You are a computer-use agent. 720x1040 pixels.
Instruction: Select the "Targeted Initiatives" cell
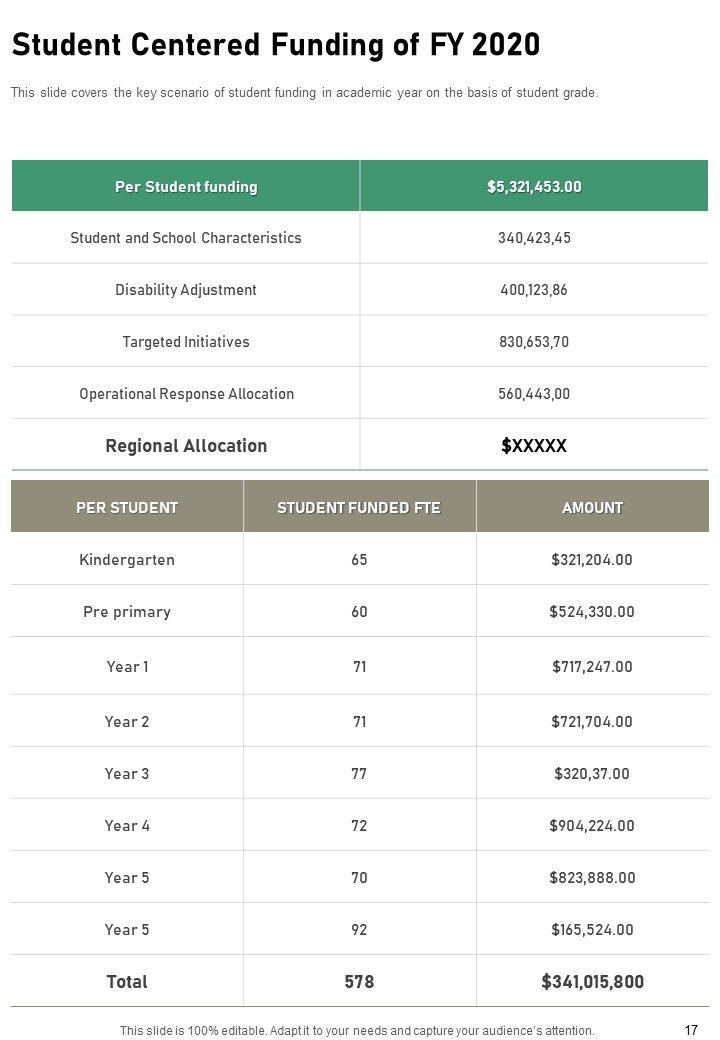186,342
